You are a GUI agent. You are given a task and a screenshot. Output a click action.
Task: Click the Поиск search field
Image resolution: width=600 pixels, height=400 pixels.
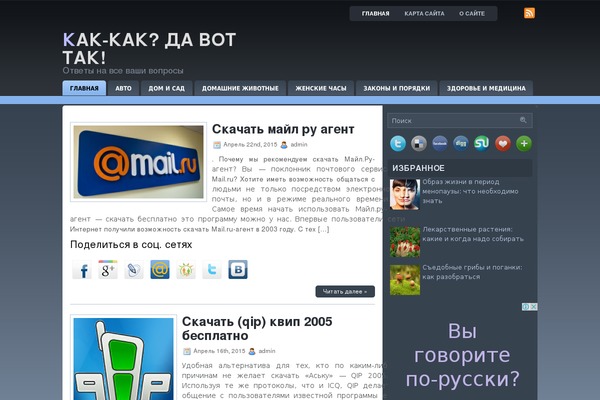click(460, 121)
